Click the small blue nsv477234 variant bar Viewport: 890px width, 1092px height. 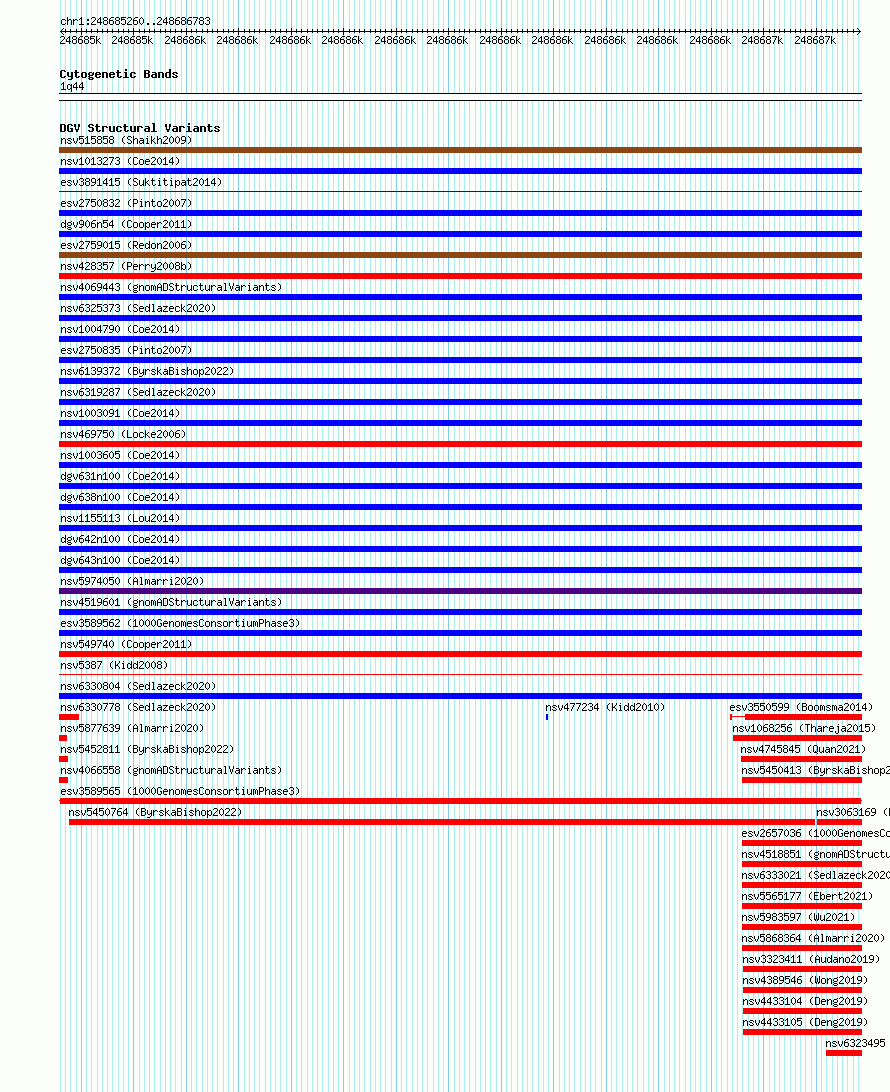coord(547,717)
